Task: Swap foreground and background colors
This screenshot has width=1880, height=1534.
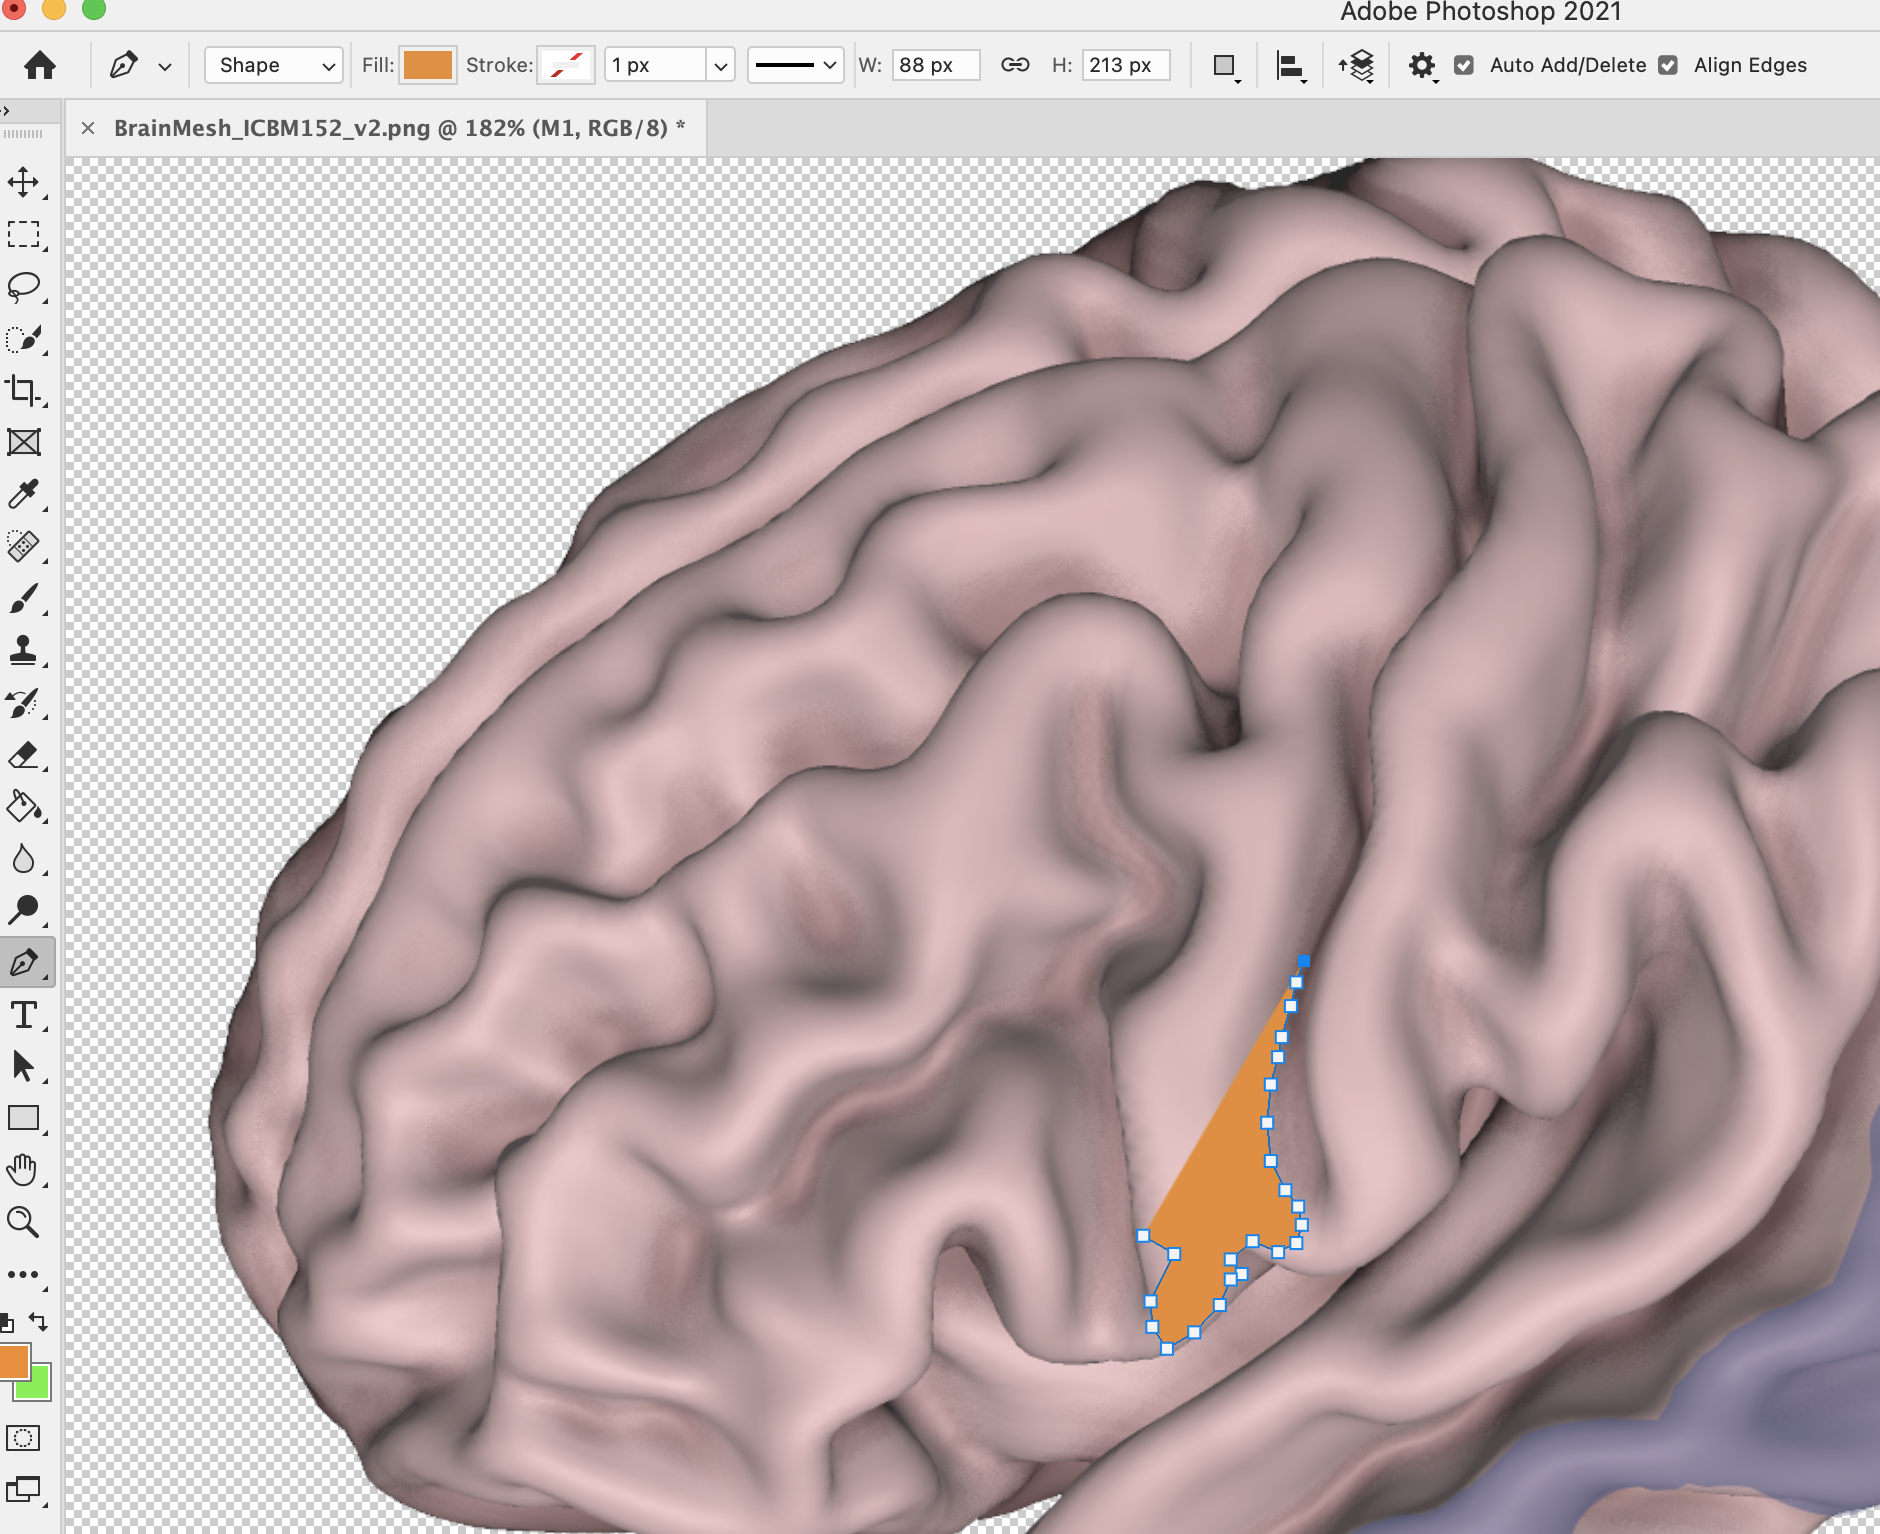Action: (x=38, y=1322)
